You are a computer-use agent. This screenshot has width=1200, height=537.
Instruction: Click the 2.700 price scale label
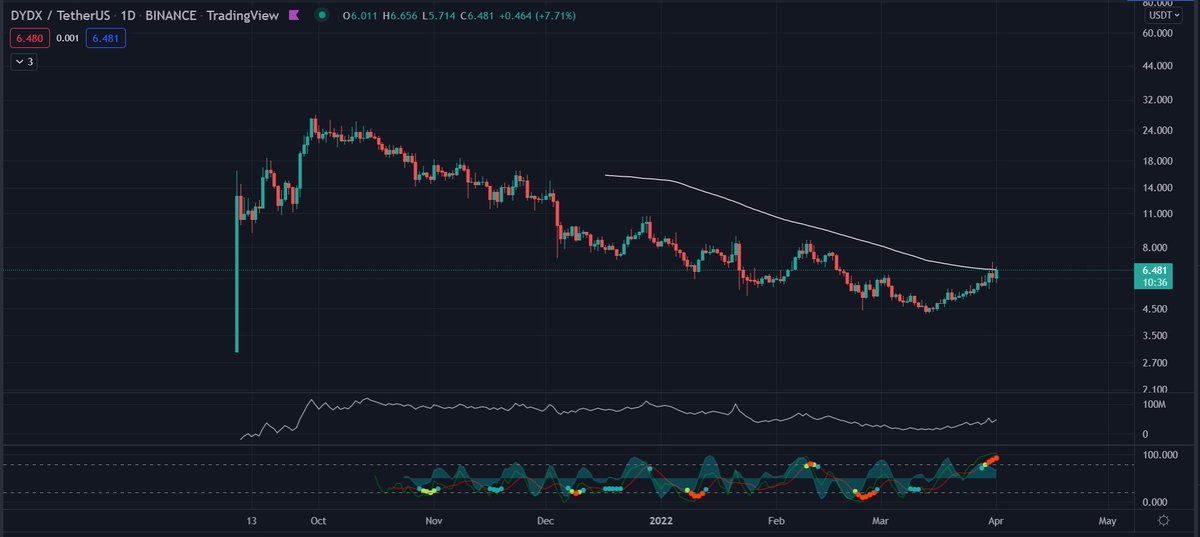tap(1156, 363)
